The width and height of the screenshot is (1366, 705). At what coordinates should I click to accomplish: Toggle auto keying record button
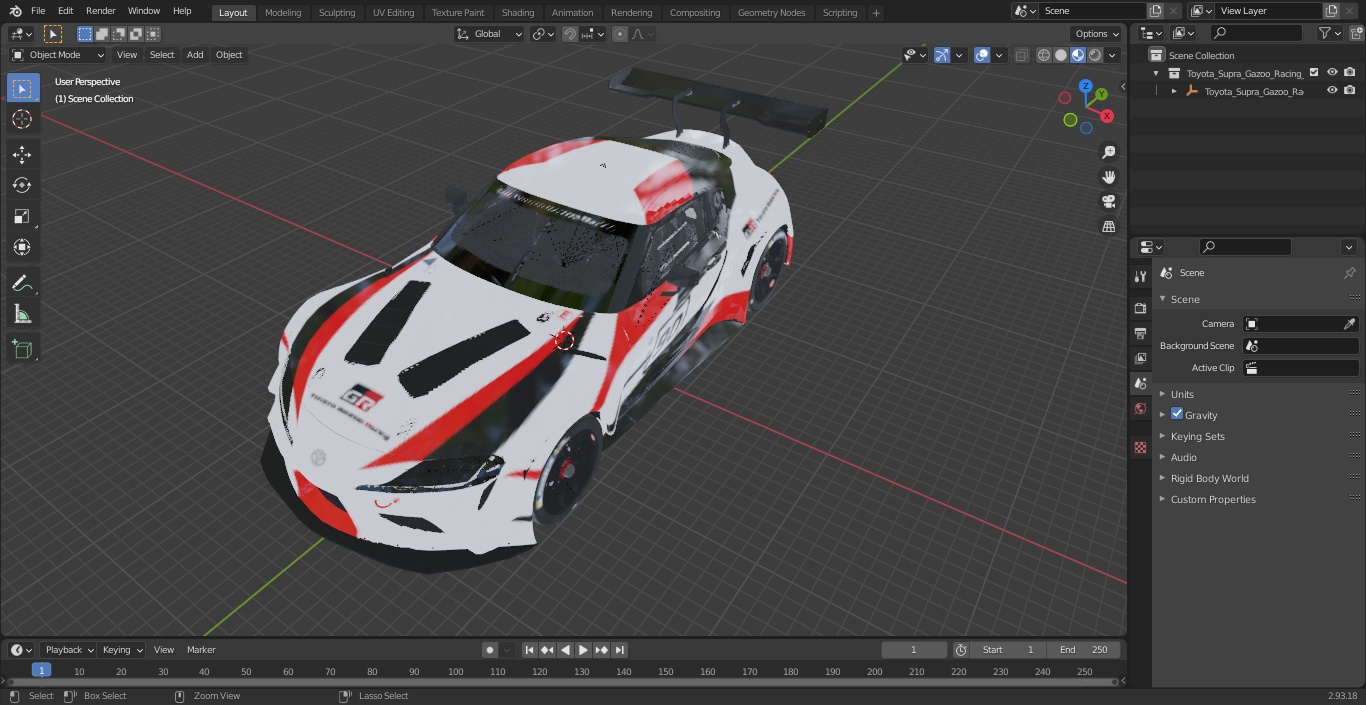pyautogui.click(x=490, y=650)
